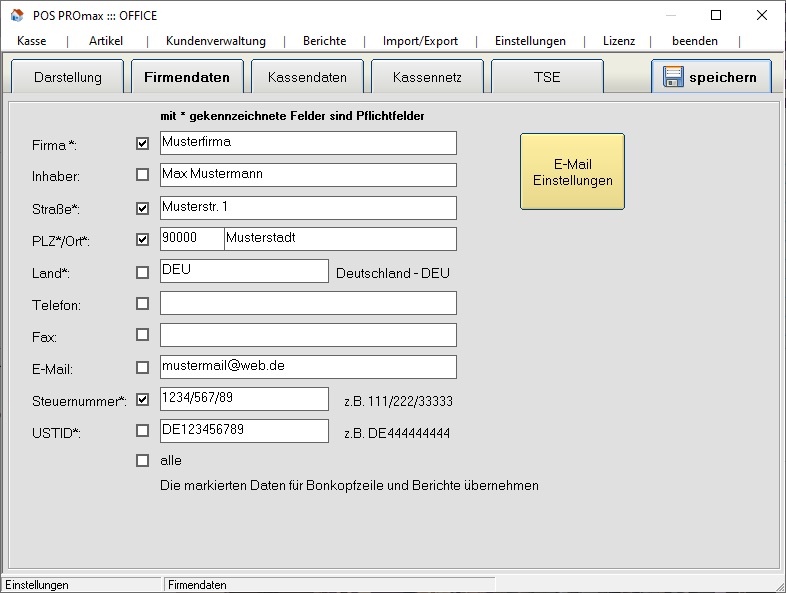The image size is (786, 593).
Task: Switch to the TSE tab
Action: [547, 77]
